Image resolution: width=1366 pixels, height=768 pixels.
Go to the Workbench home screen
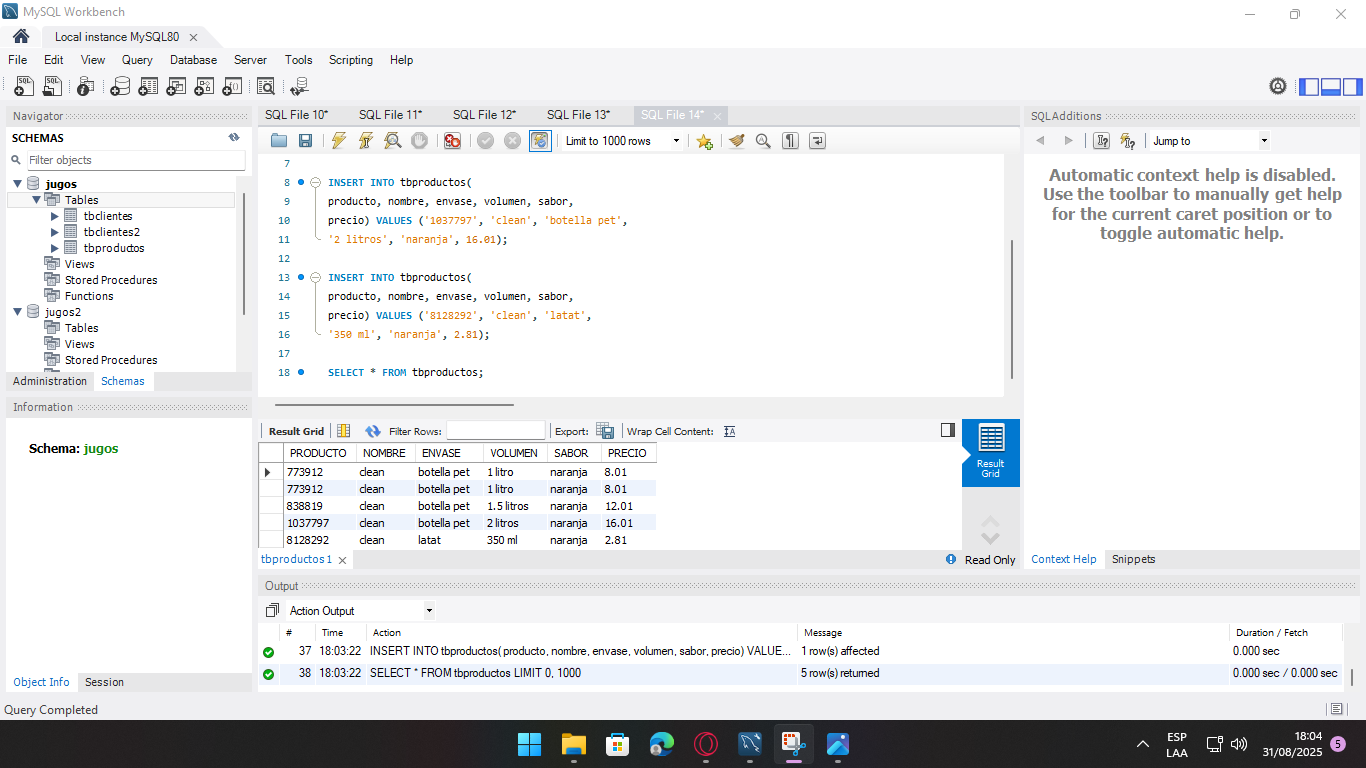point(20,36)
